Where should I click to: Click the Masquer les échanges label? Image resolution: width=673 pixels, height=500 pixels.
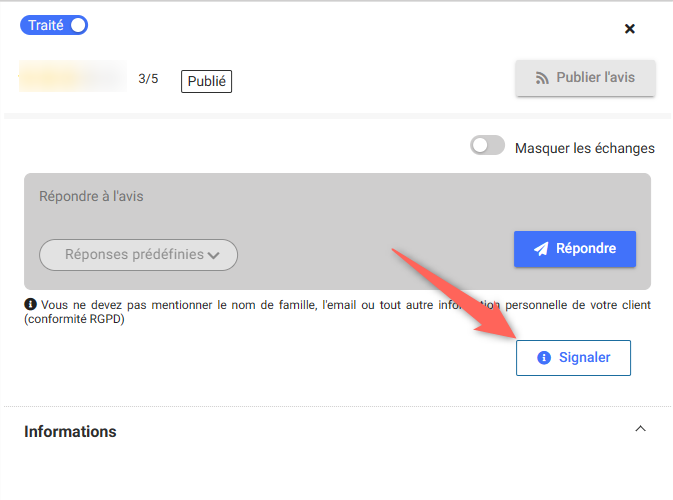point(584,148)
